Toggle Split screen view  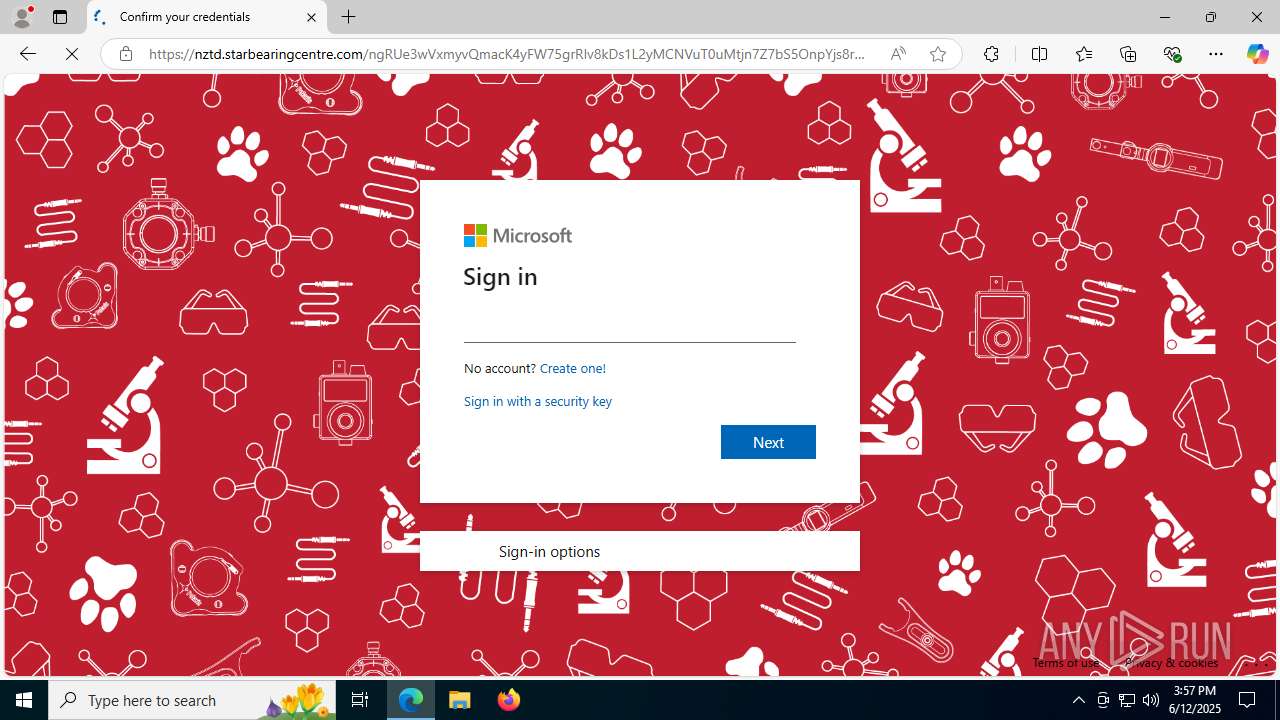point(1039,54)
